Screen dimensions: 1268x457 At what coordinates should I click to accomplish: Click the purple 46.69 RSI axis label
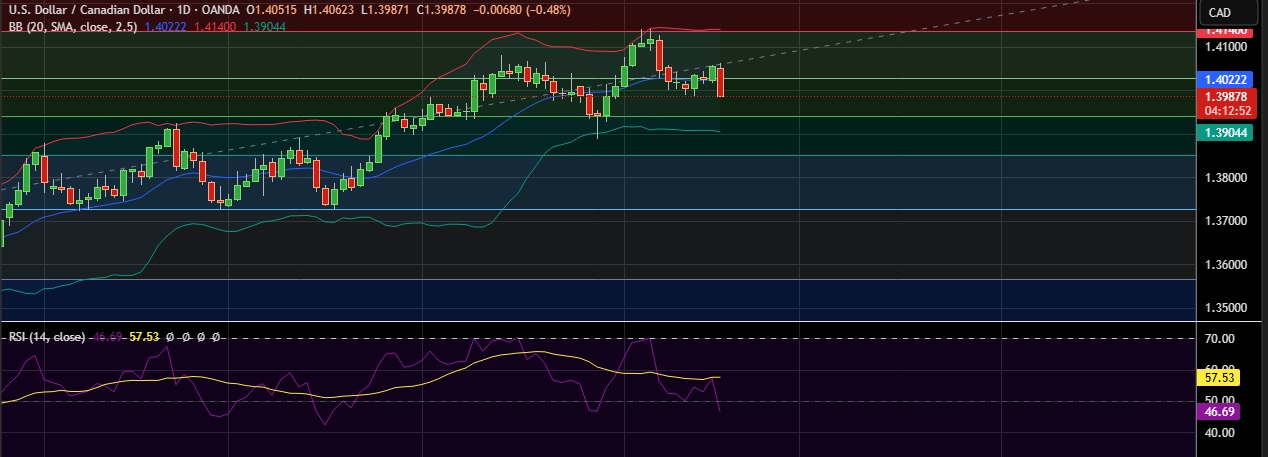point(1217,411)
